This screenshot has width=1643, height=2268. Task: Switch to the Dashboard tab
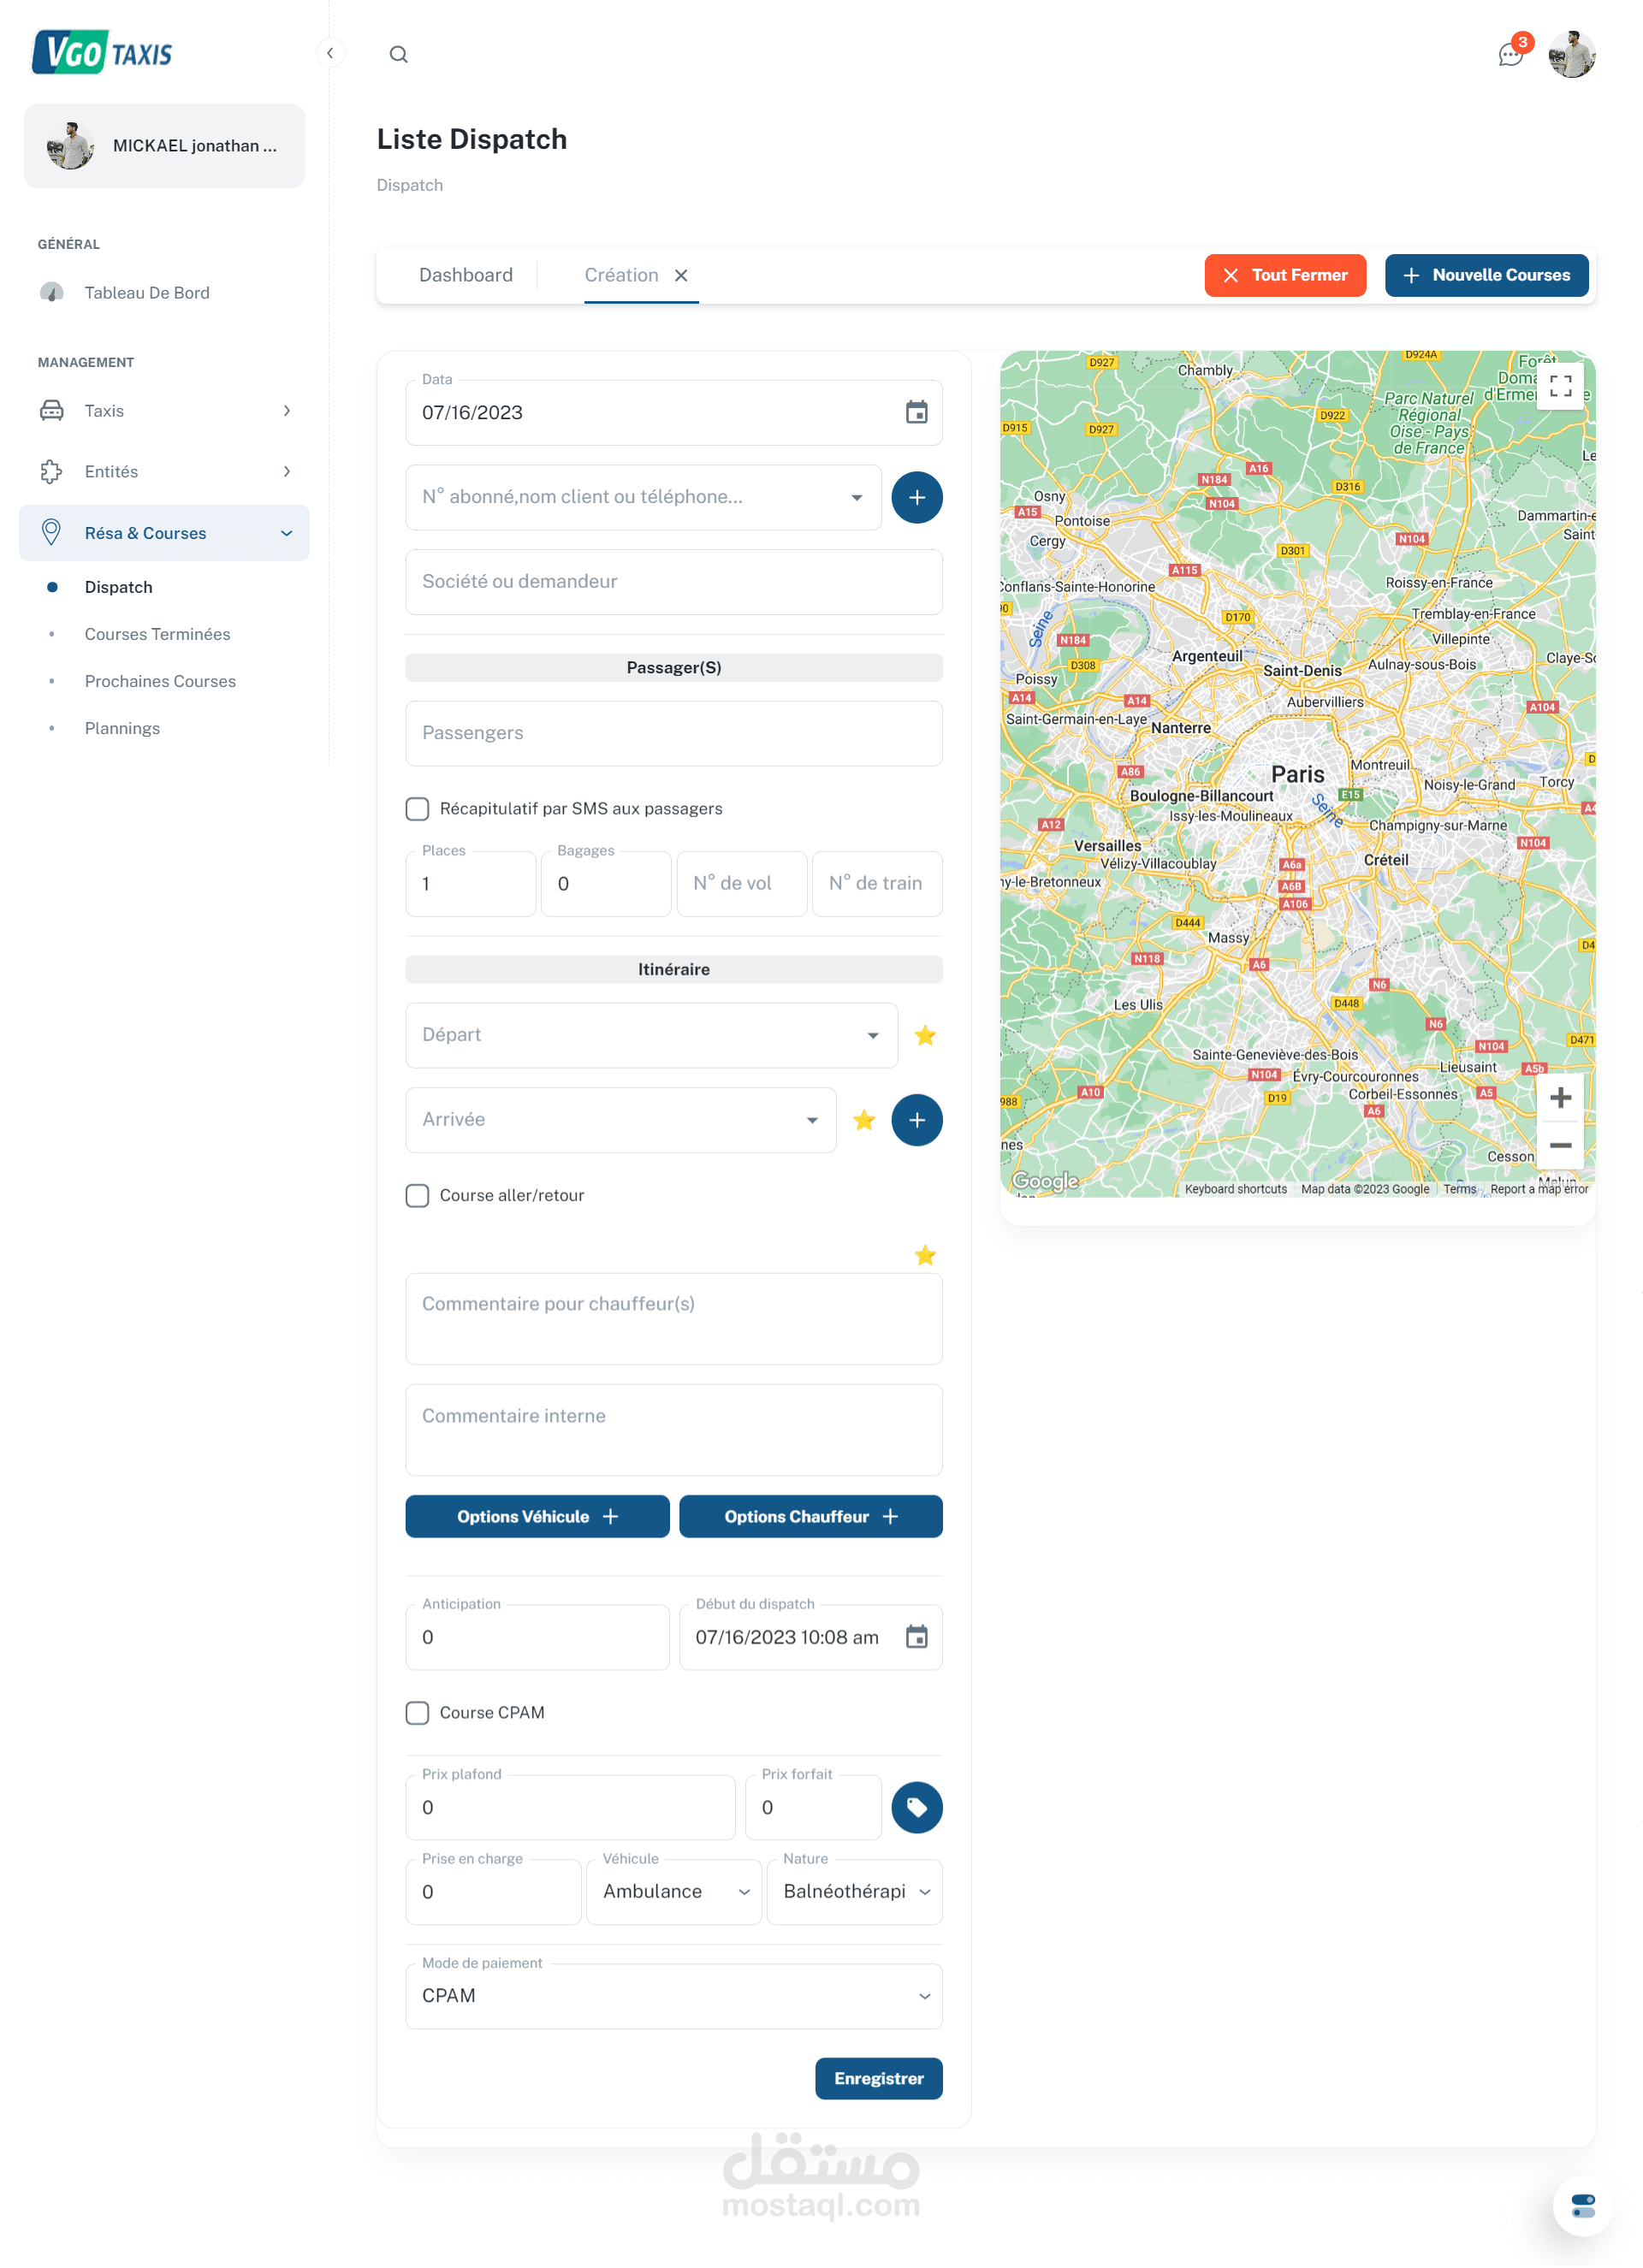pyautogui.click(x=465, y=275)
